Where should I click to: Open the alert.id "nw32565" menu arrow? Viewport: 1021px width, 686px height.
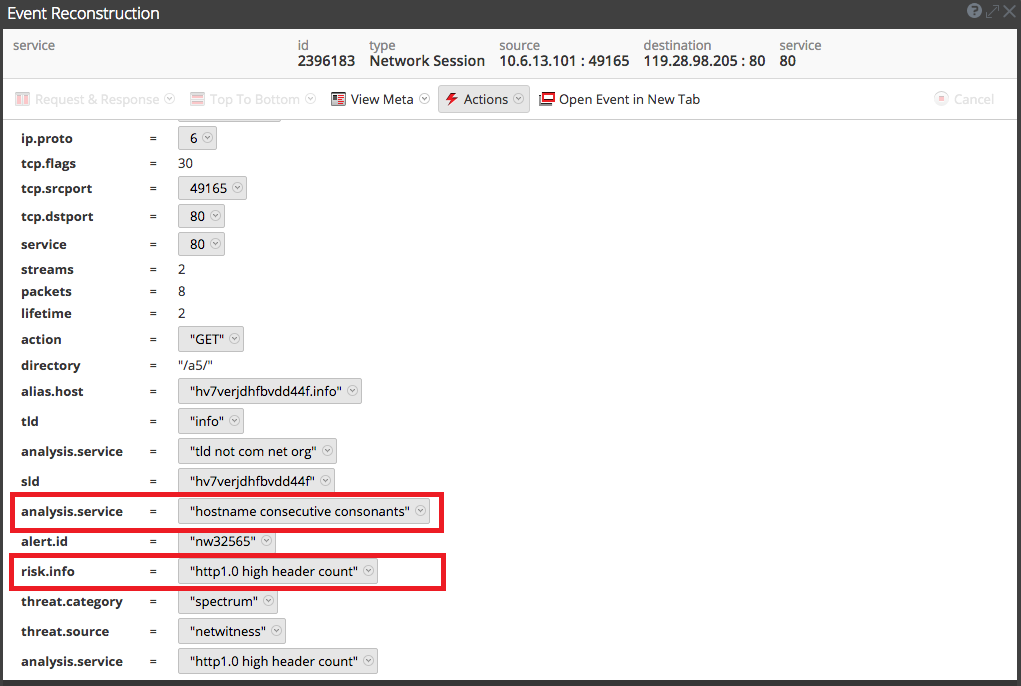266,541
